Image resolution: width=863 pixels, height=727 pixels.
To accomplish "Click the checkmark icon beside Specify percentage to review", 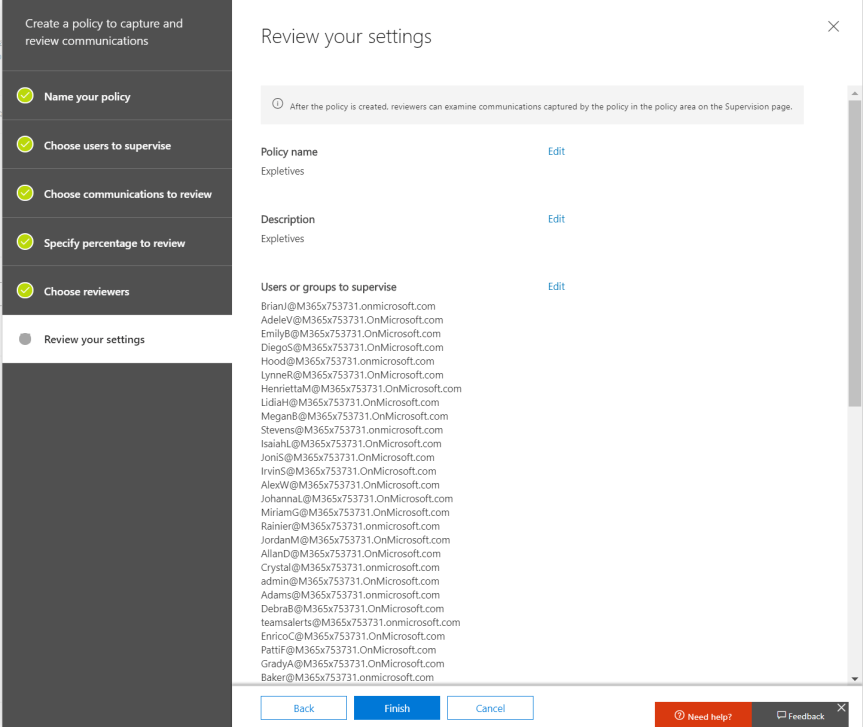I will (x=26, y=243).
